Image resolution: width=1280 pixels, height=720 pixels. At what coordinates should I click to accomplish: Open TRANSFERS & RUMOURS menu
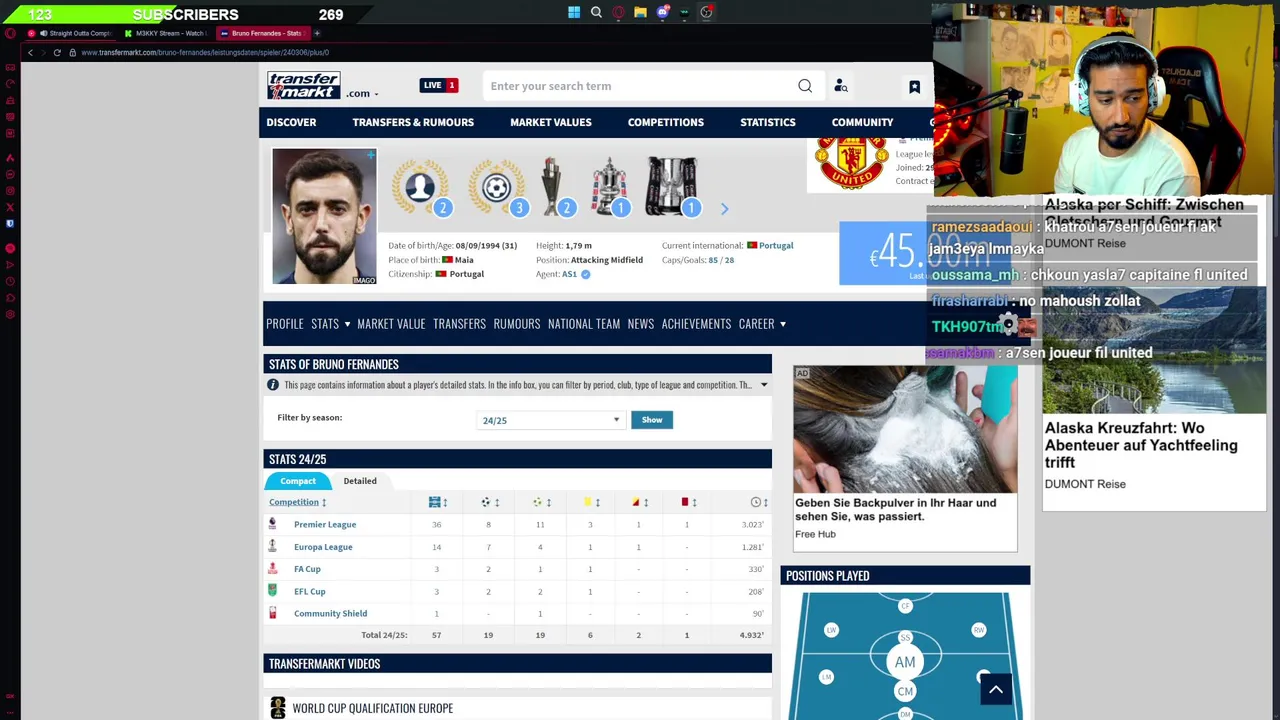coord(413,122)
